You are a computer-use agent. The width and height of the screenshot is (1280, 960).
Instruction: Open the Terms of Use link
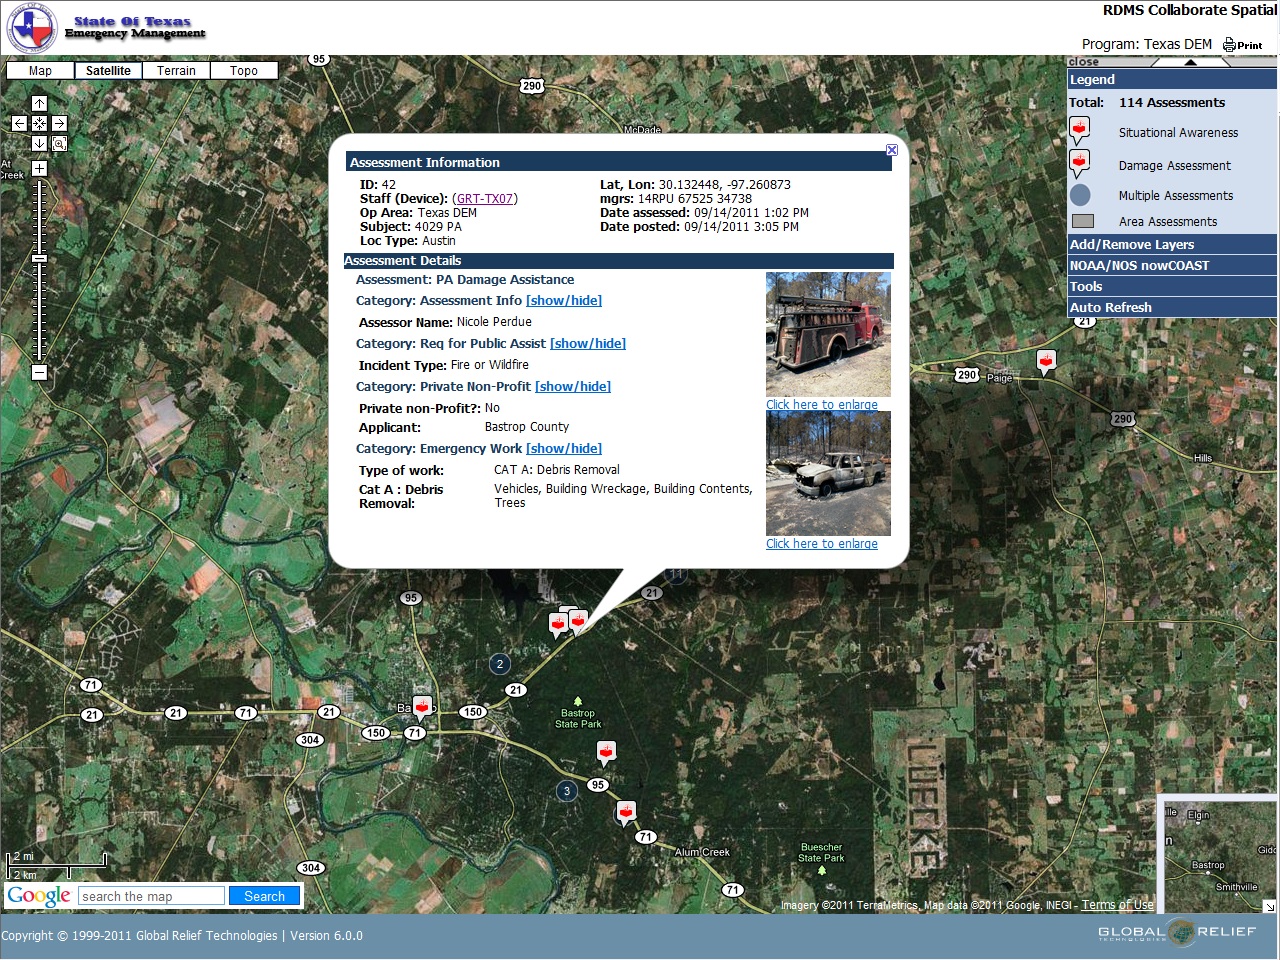click(x=1117, y=905)
